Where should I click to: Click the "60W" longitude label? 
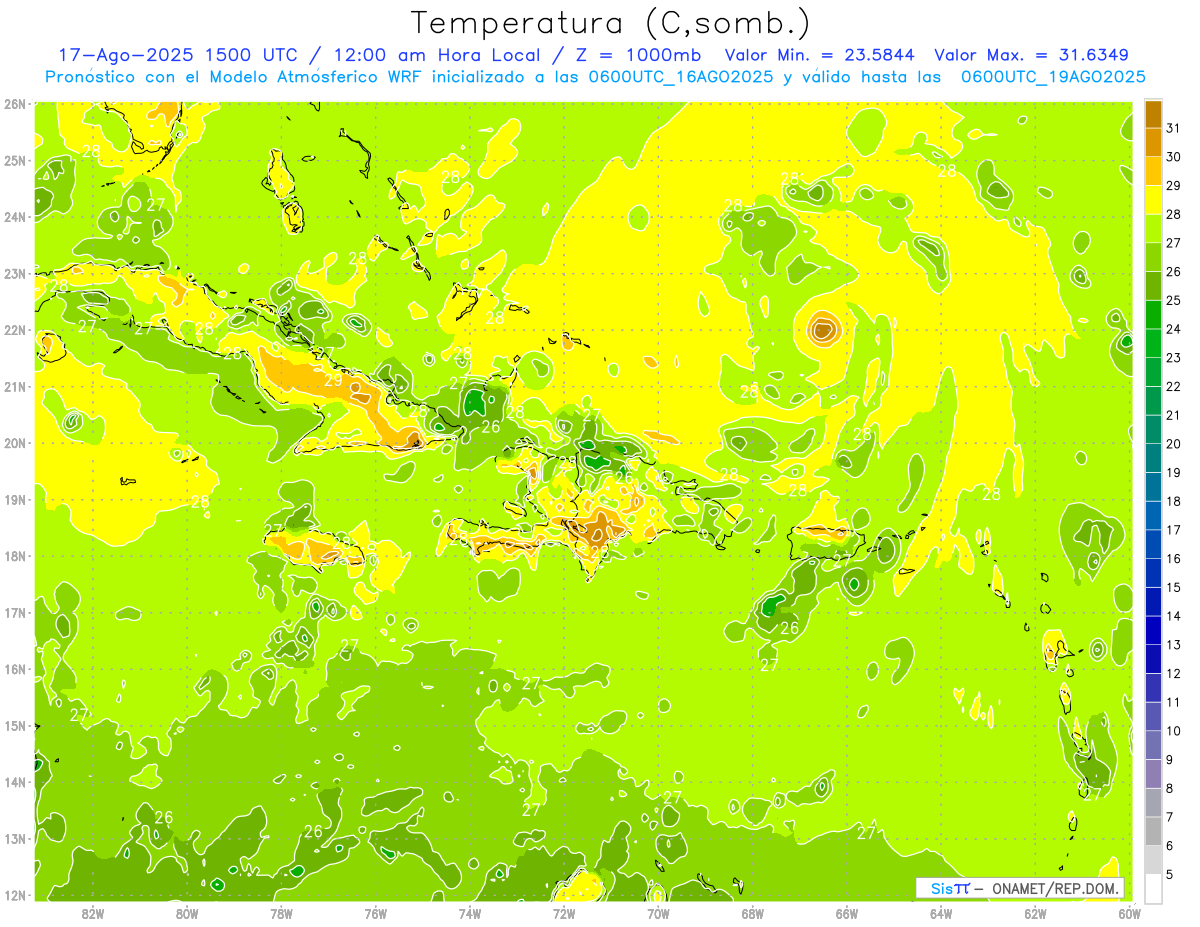click(1129, 913)
